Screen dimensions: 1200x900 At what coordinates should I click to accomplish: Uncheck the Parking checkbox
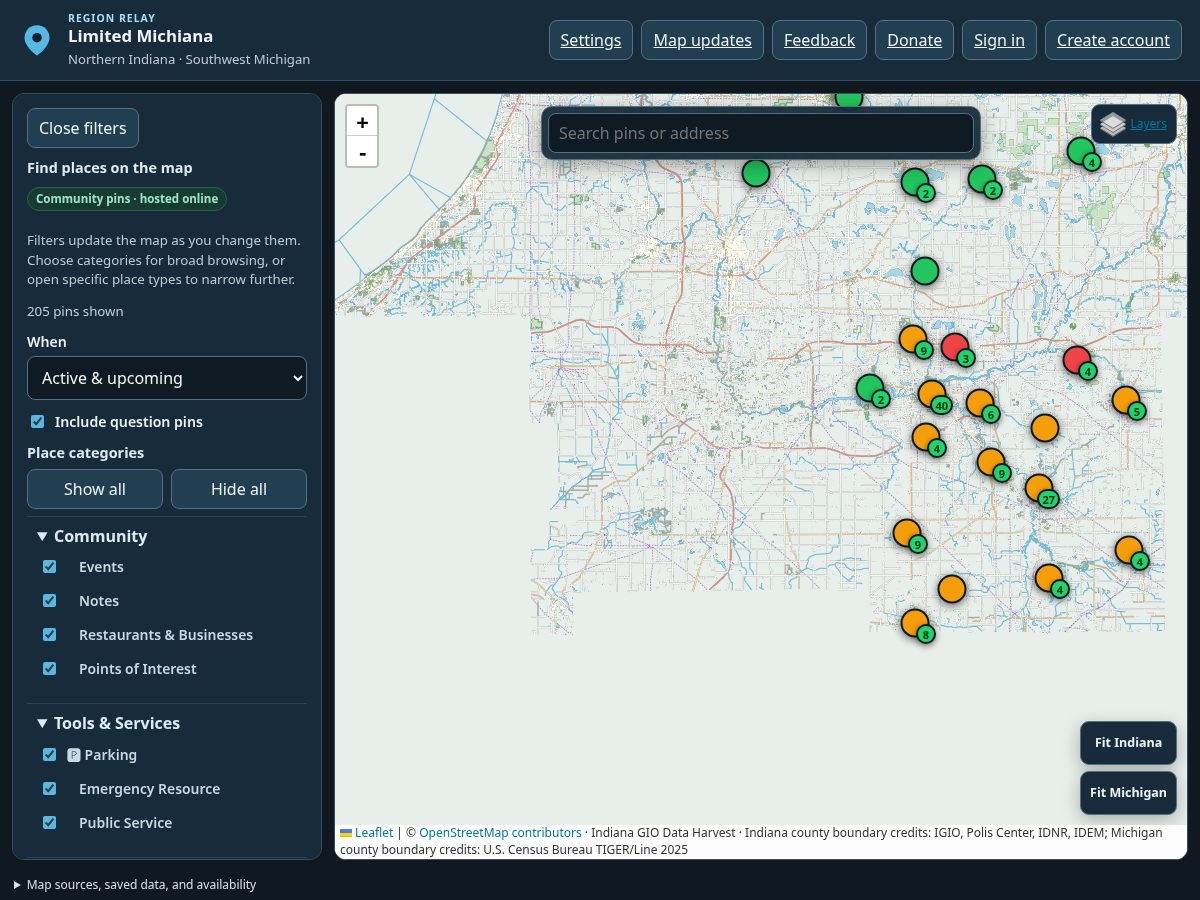click(50, 755)
